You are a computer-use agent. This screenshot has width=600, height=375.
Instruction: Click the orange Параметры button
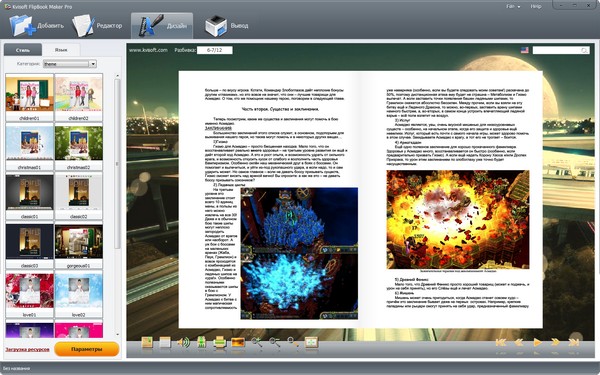[x=86, y=349]
